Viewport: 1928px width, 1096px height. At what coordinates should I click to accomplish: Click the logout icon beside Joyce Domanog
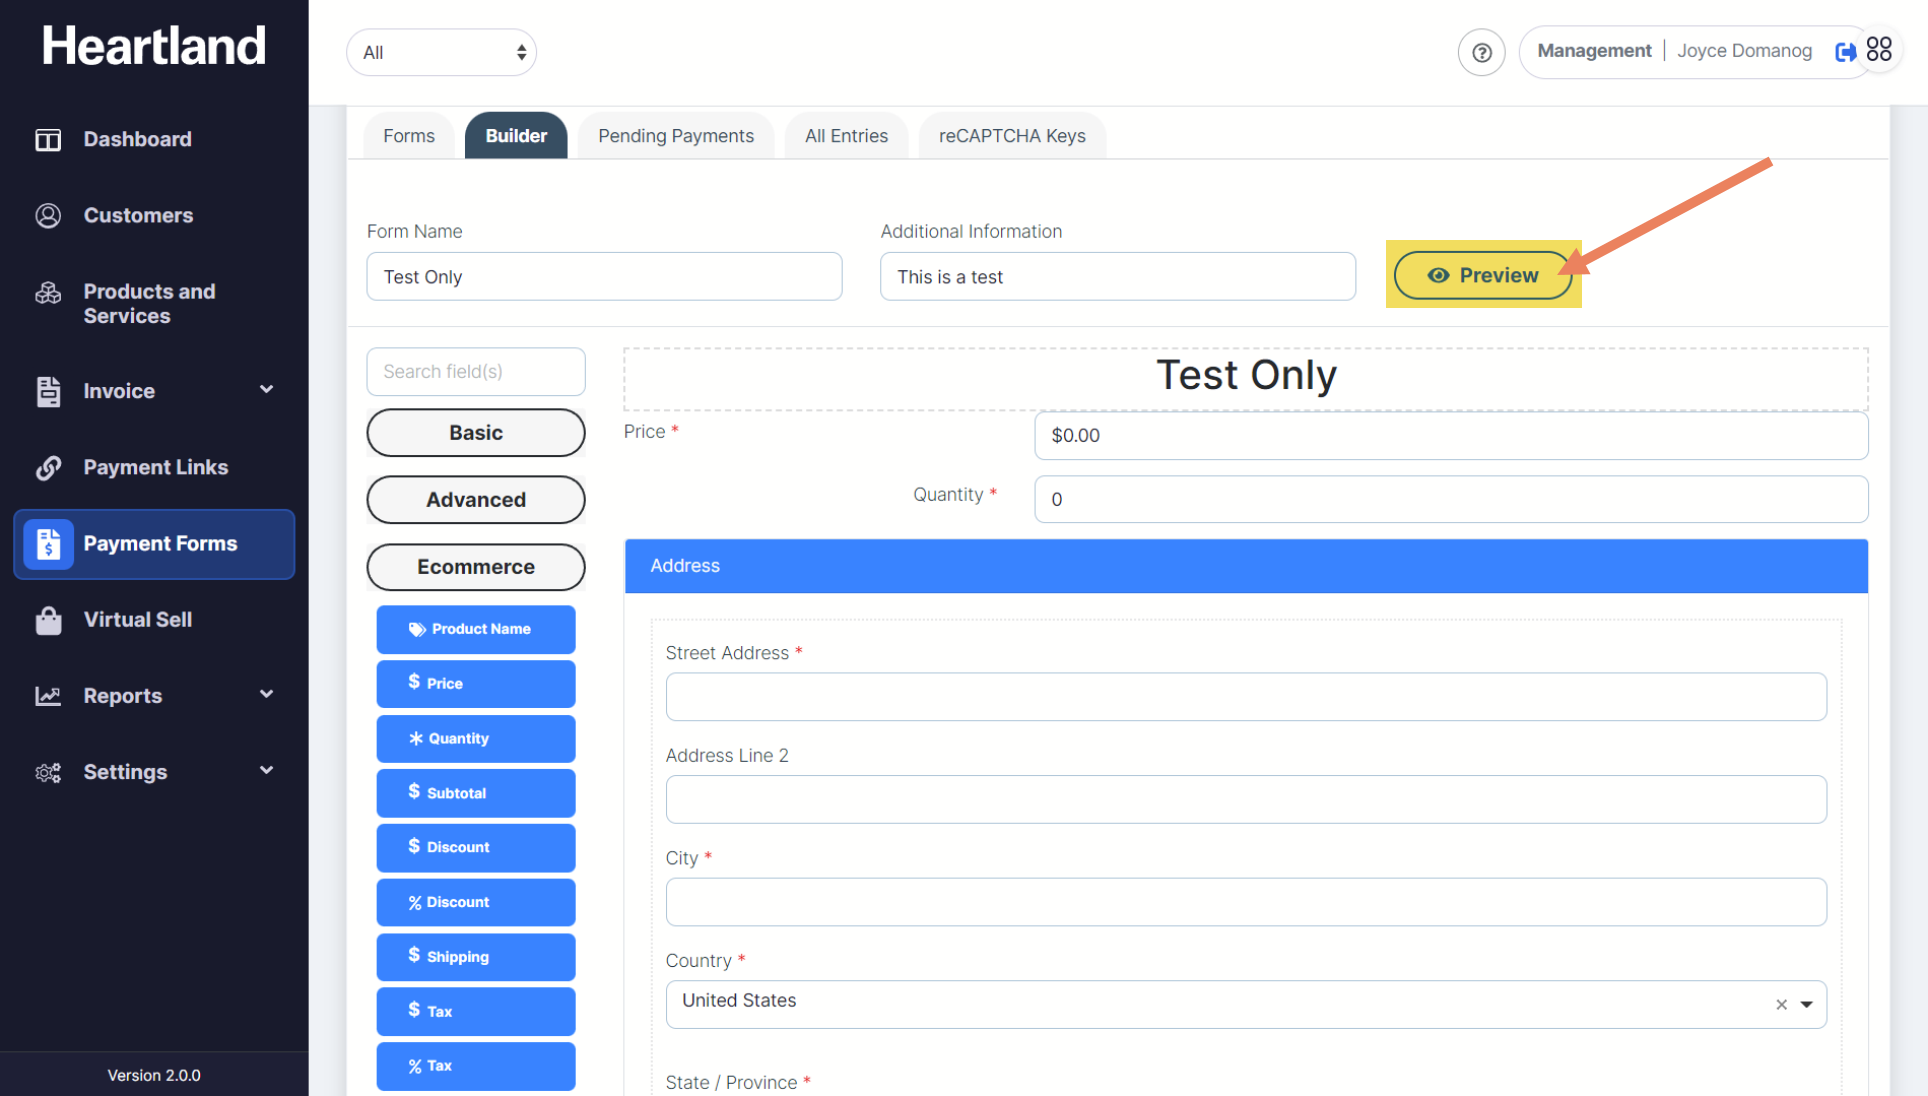[1845, 52]
